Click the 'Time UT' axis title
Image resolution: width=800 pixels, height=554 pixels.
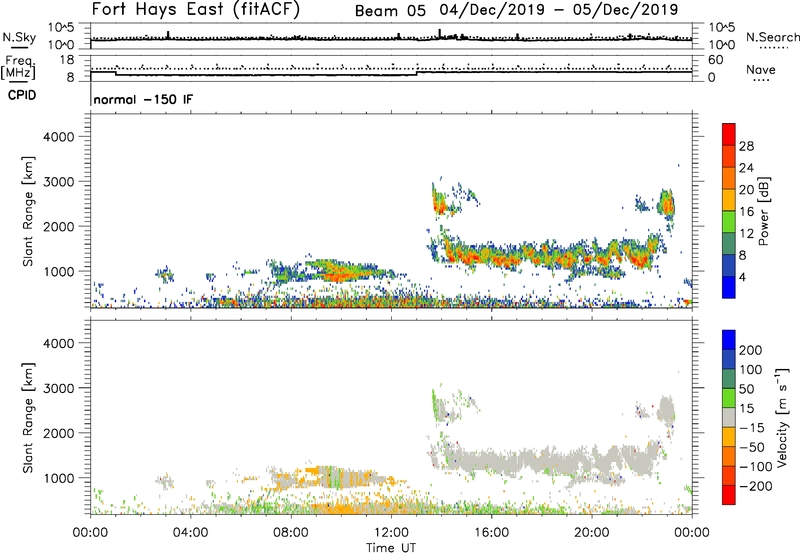point(391,548)
